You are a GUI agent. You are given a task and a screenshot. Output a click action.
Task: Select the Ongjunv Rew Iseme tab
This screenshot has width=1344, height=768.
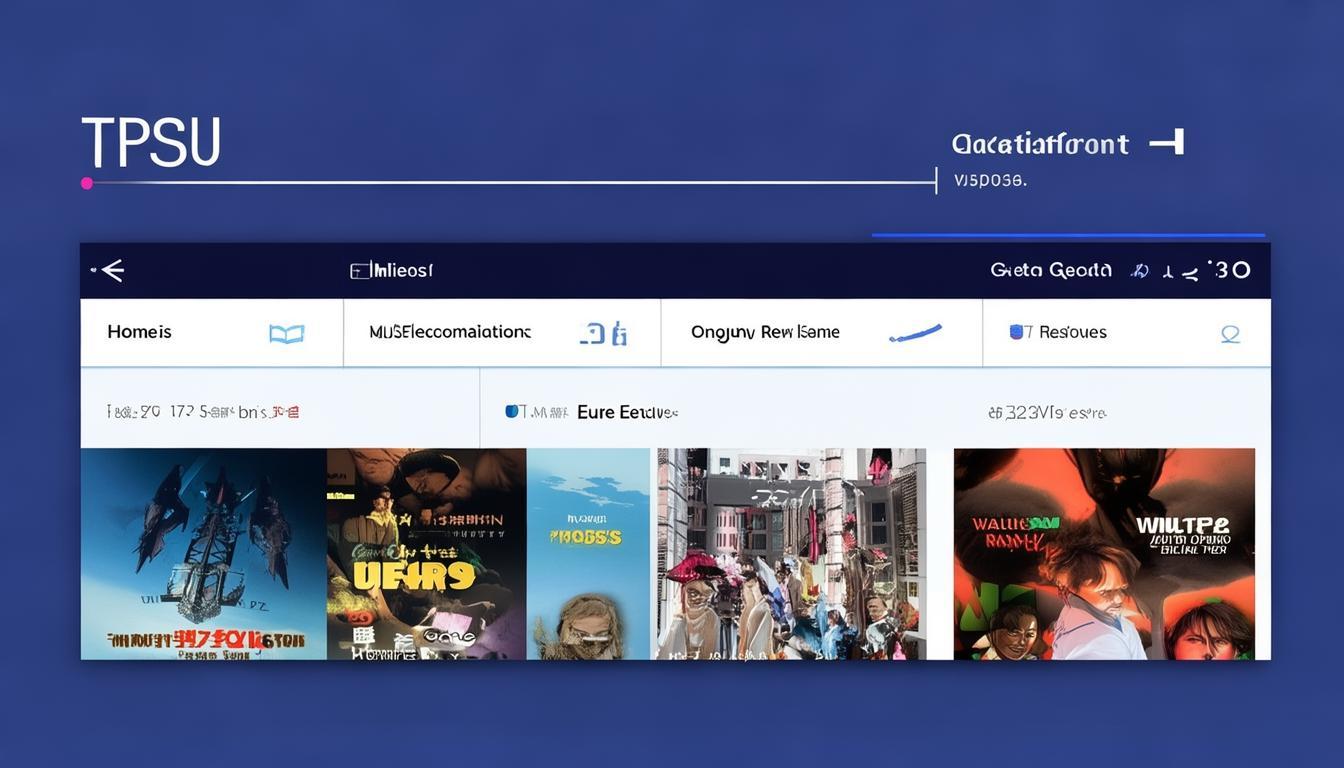(765, 332)
